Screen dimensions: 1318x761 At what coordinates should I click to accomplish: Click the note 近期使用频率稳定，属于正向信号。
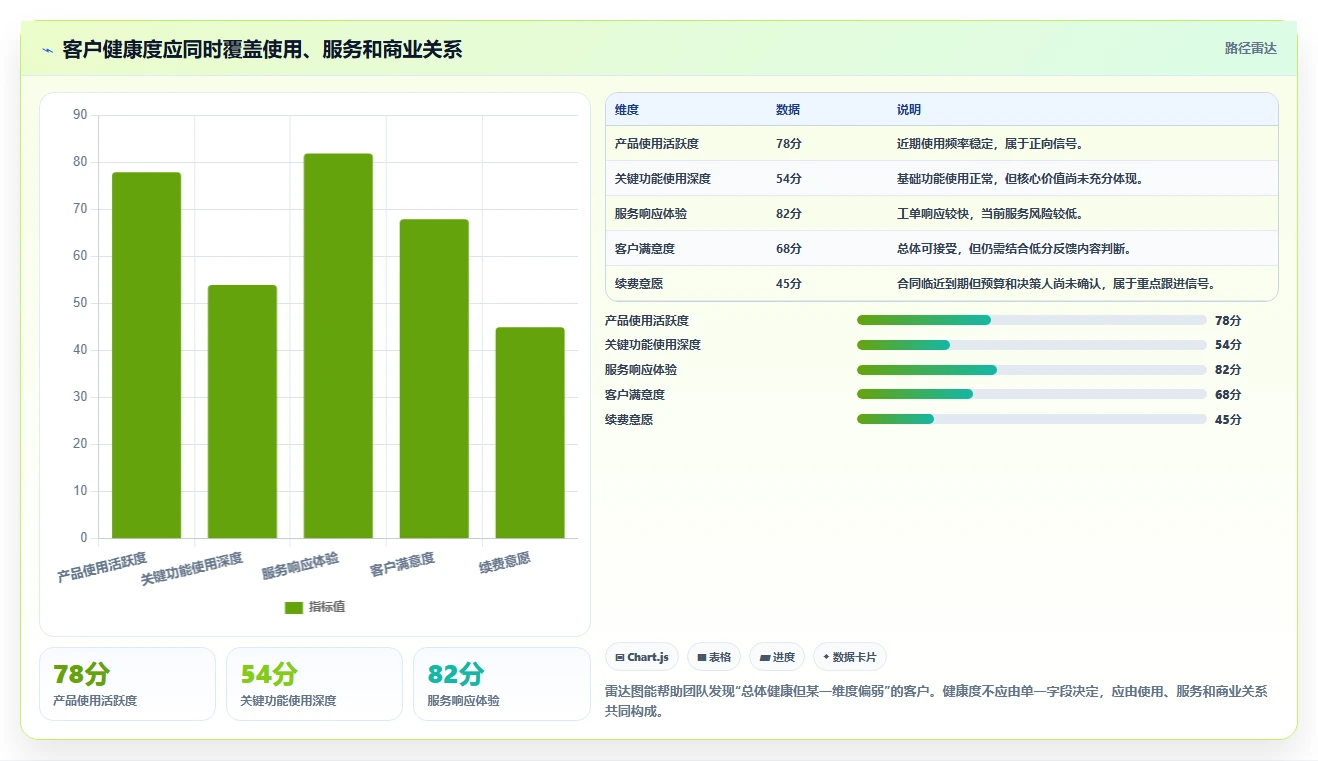click(x=990, y=144)
